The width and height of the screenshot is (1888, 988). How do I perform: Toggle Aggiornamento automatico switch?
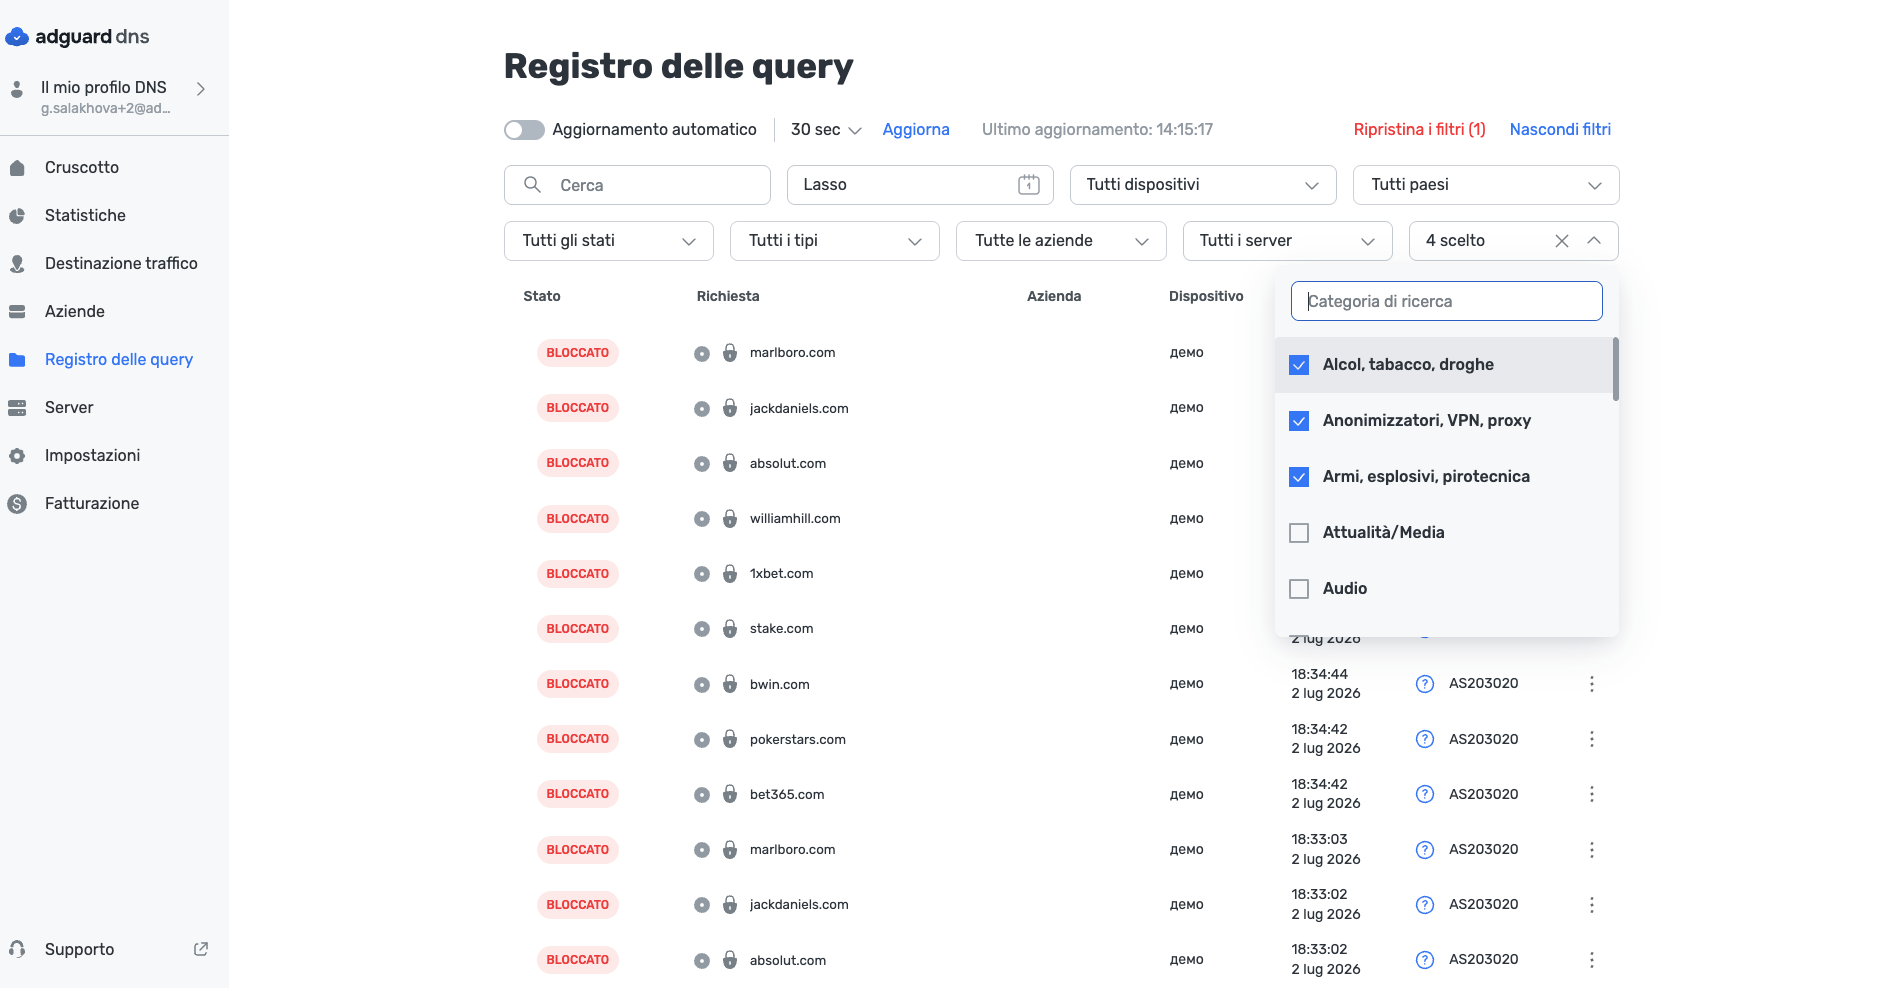(524, 130)
